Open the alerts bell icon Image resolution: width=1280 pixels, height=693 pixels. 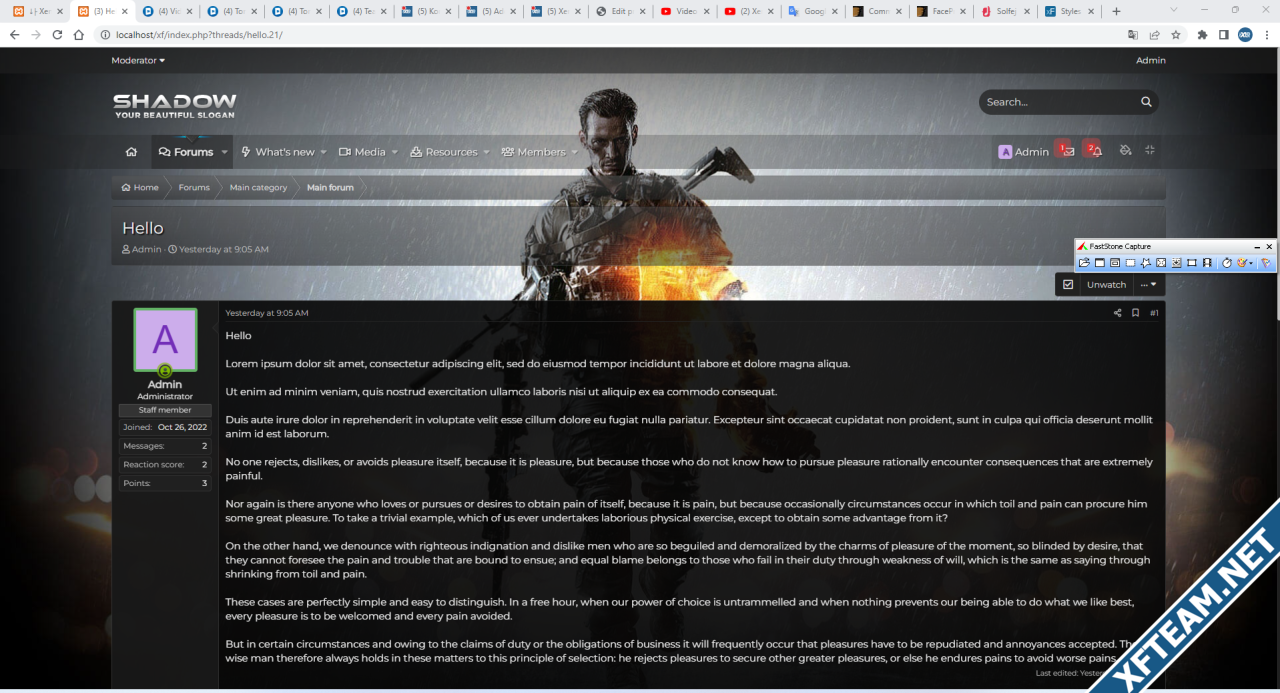coord(1097,152)
